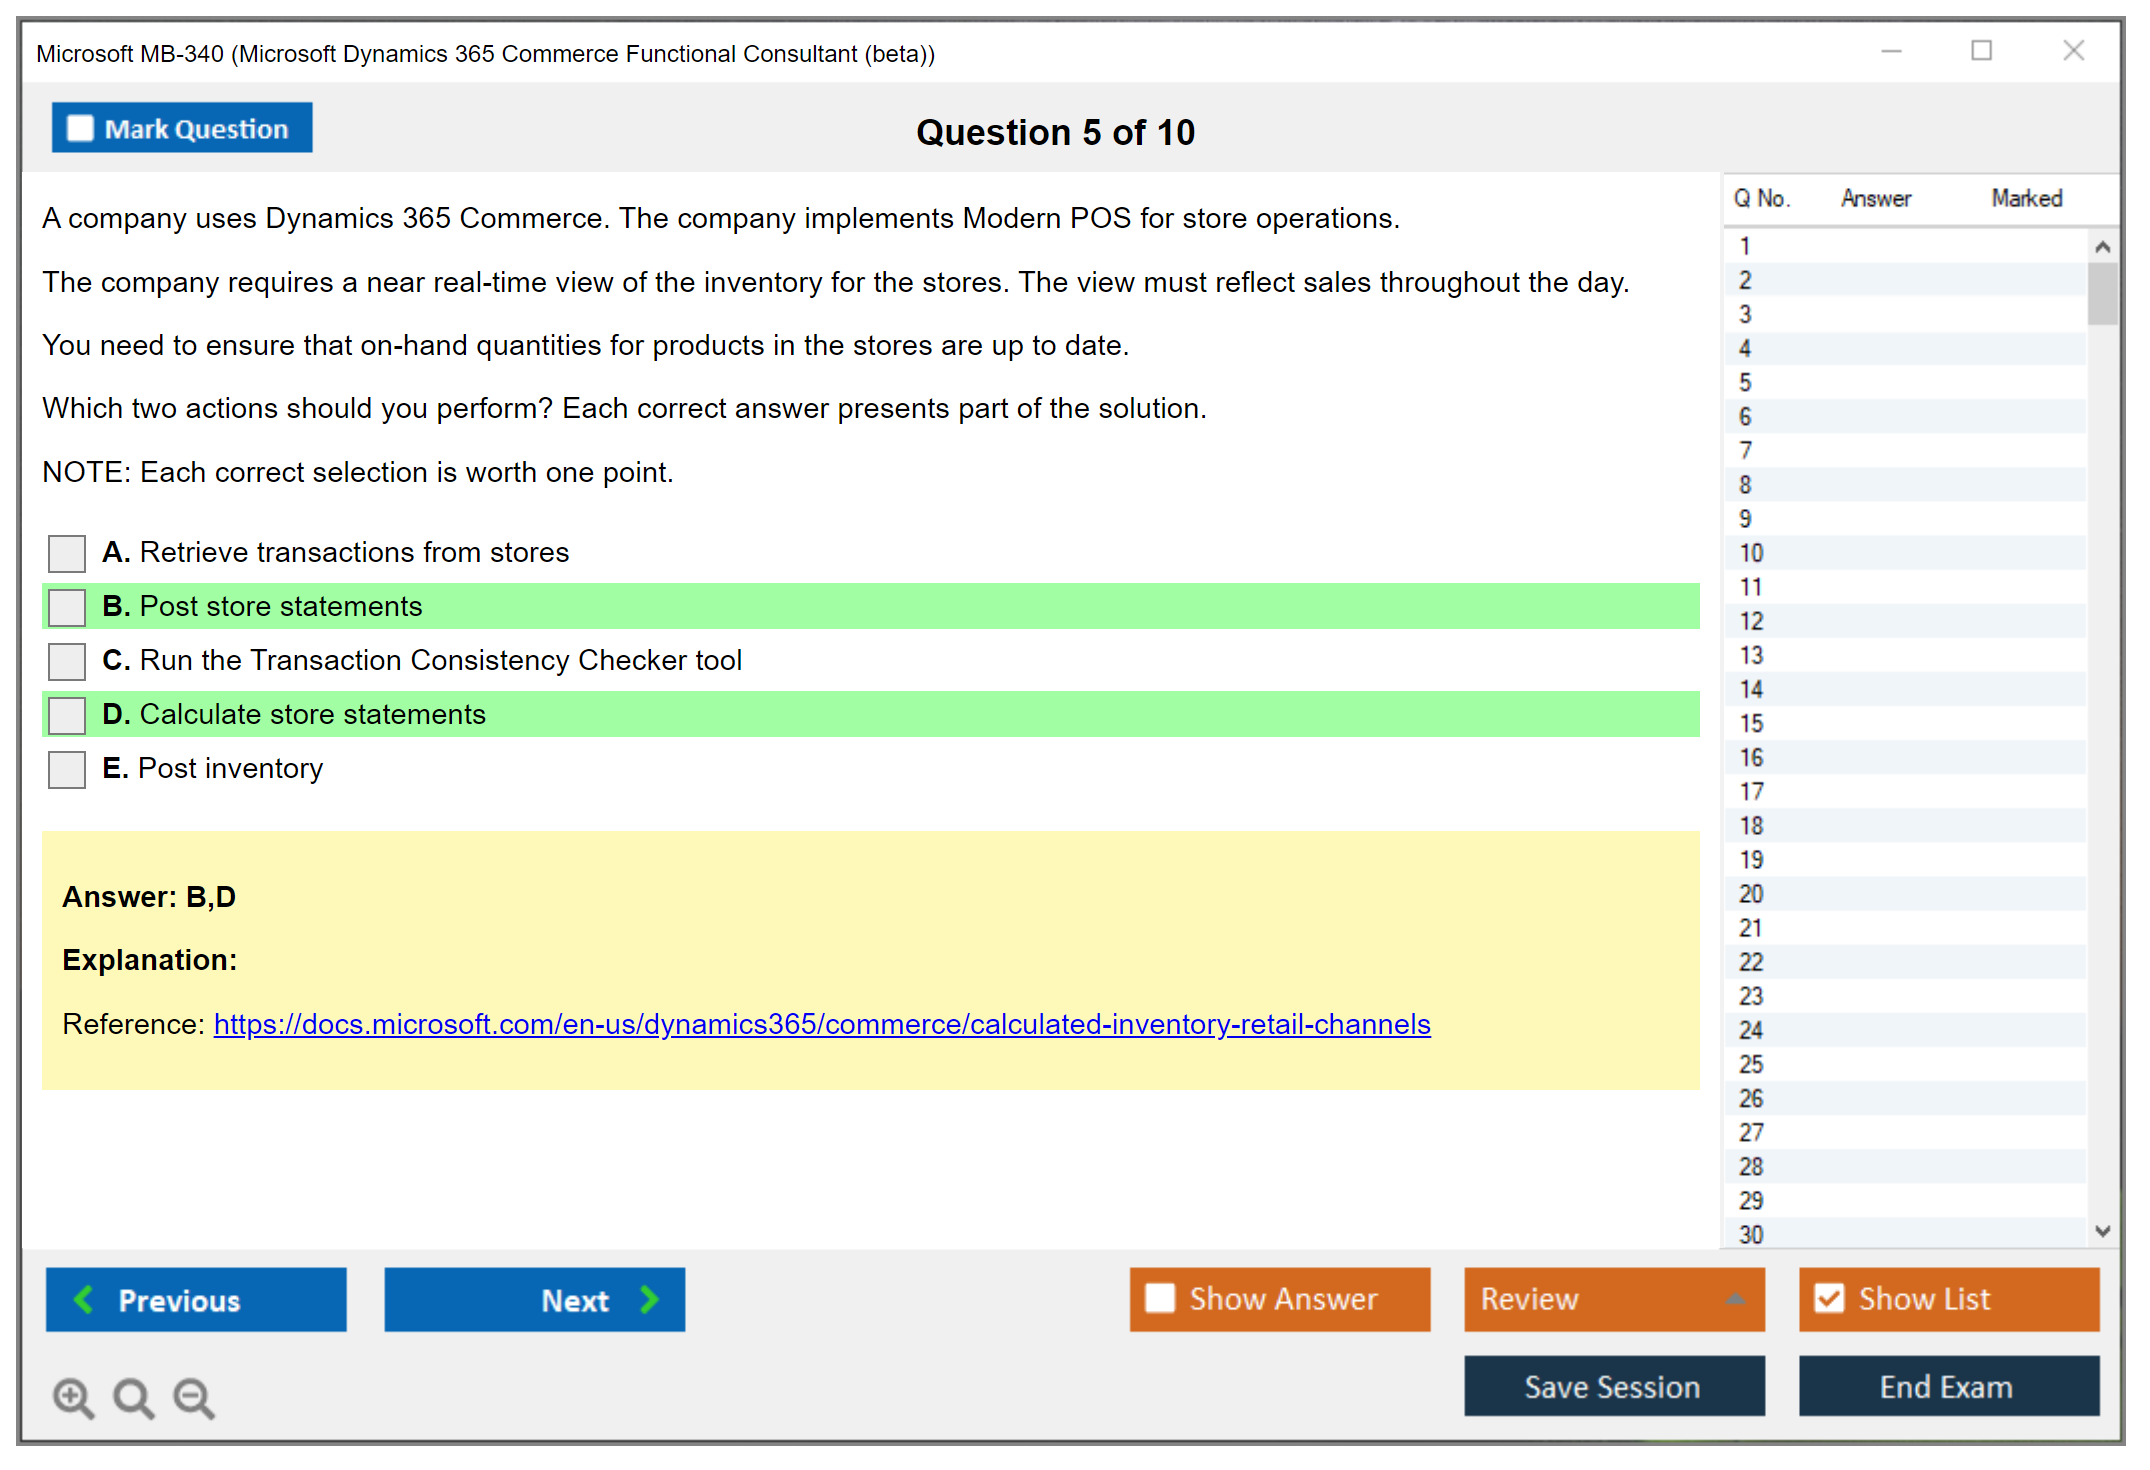Toggle the Show List checkbox

tap(1829, 1298)
